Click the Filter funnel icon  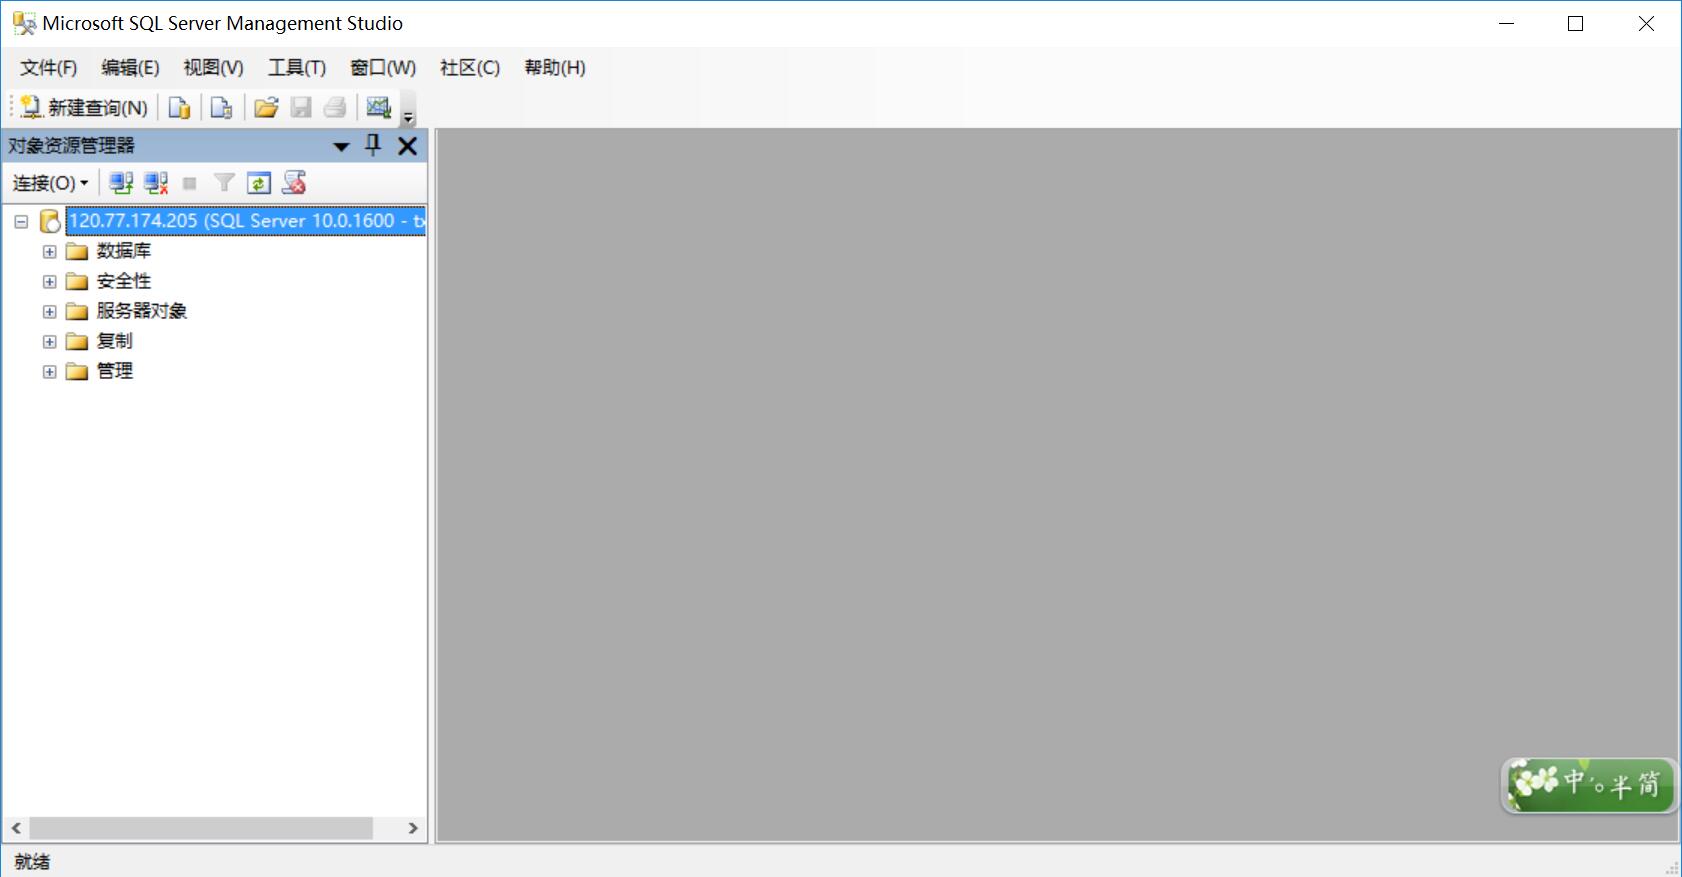[224, 183]
